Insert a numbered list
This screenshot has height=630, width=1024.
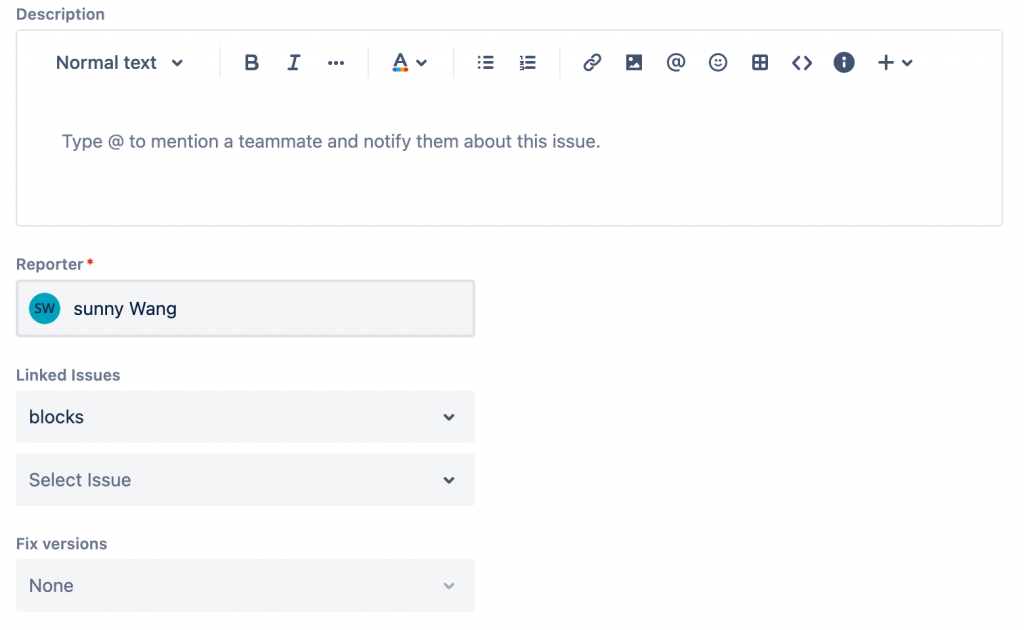528,63
